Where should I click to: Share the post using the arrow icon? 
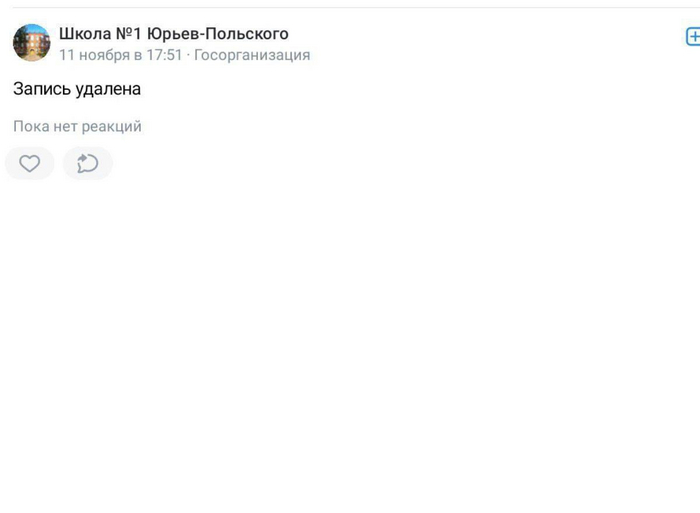coord(88,164)
